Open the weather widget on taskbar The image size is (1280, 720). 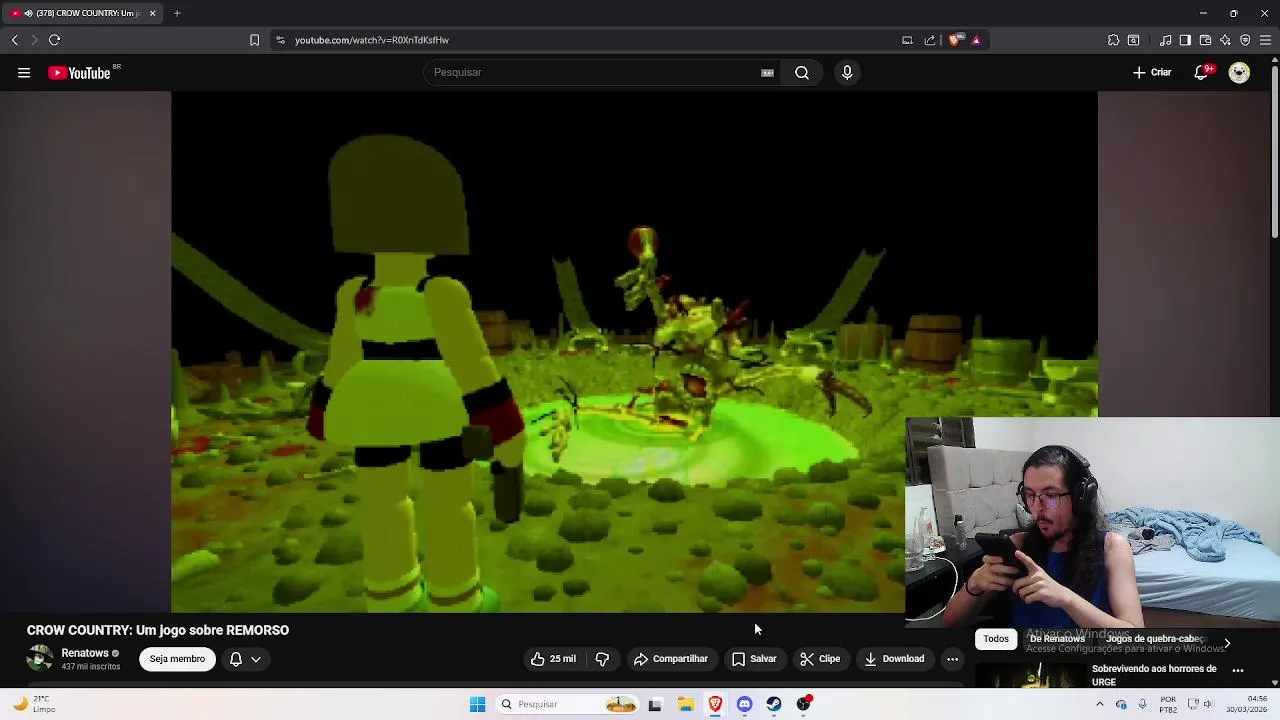coord(32,704)
